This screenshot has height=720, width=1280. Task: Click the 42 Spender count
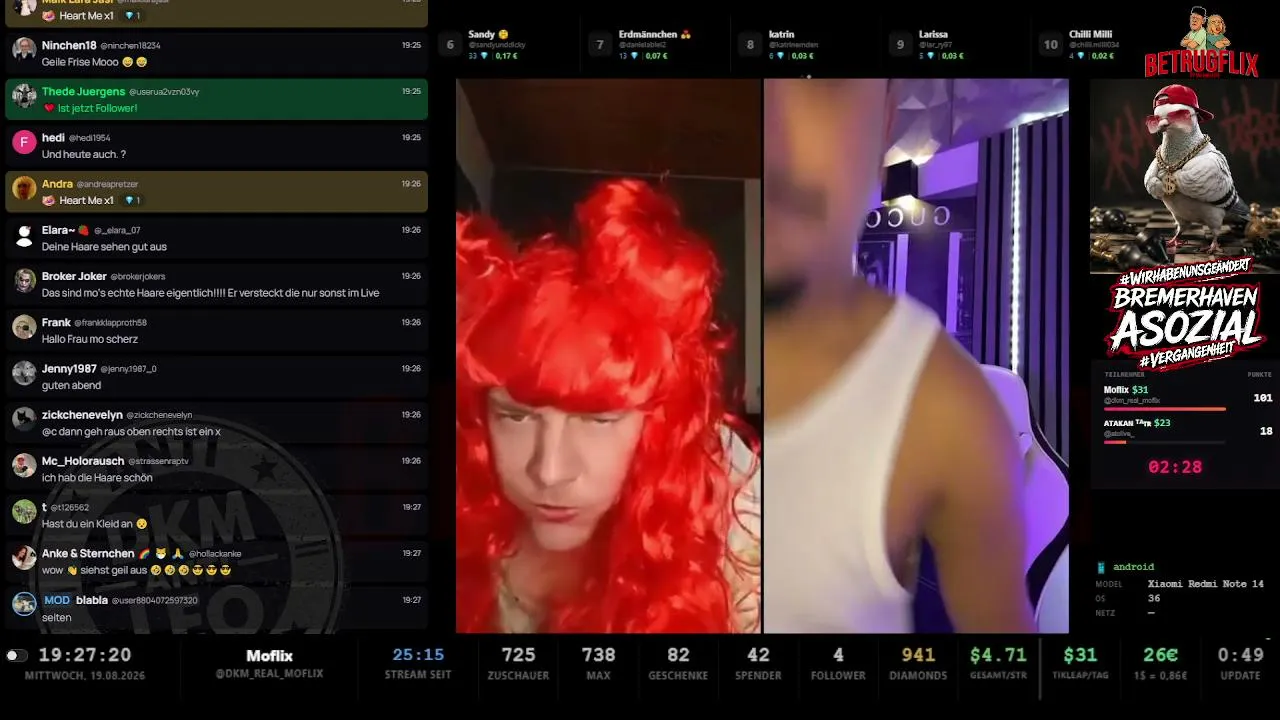tap(758, 655)
